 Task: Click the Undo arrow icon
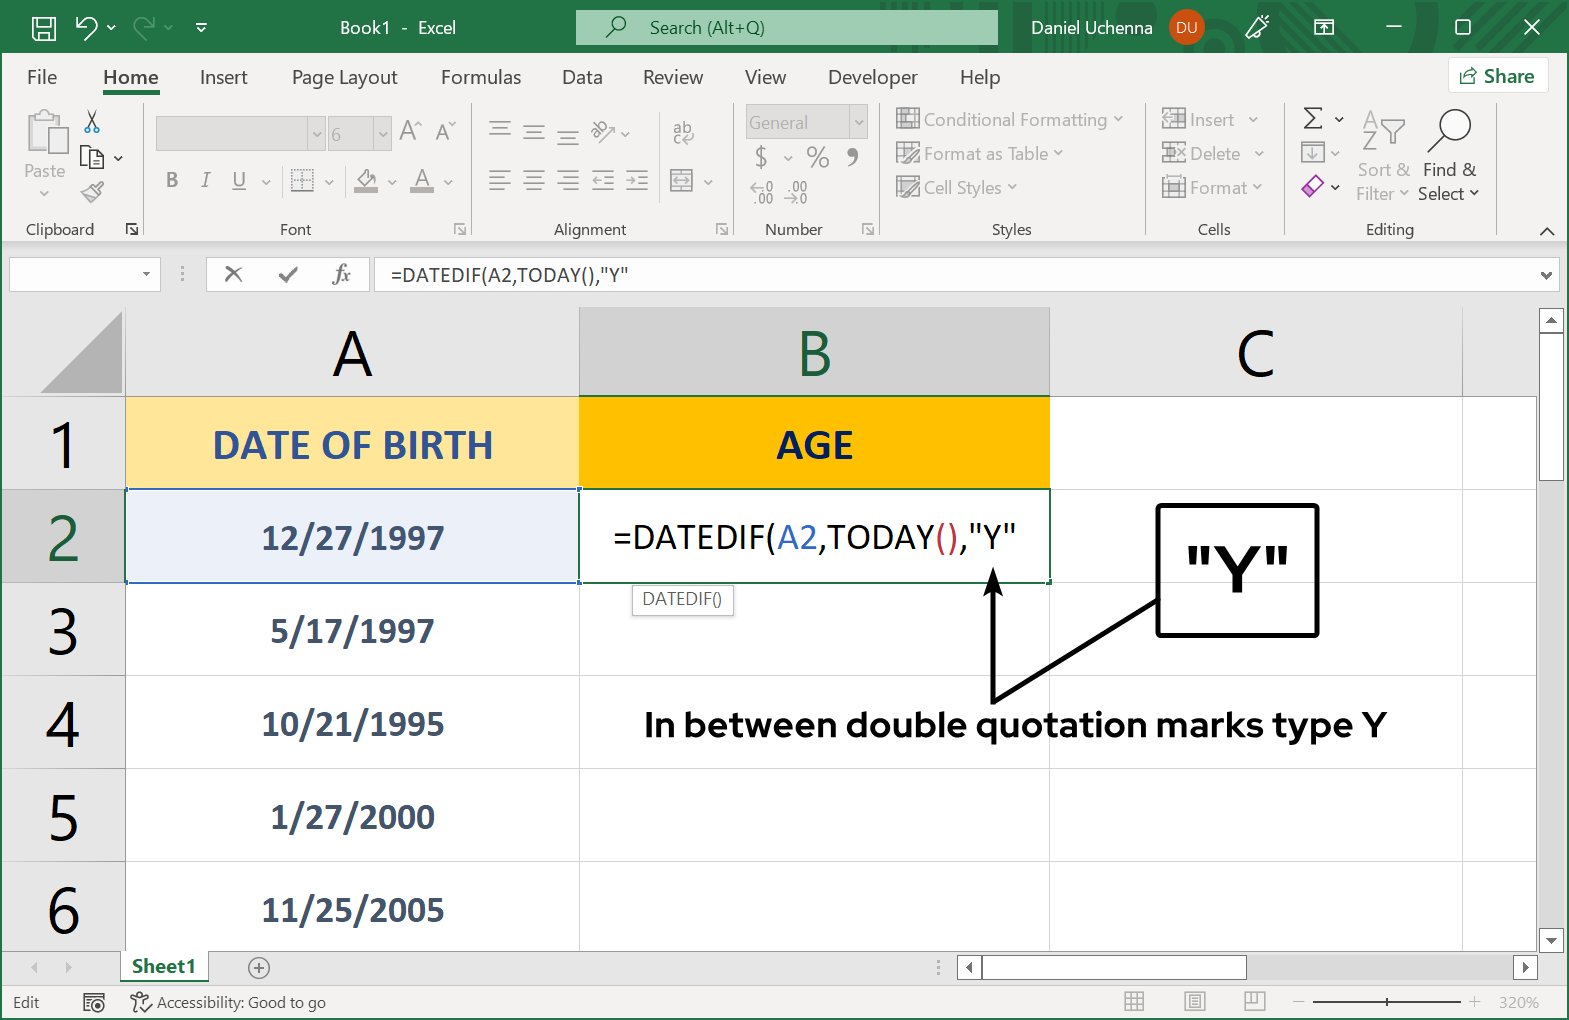pos(86,28)
